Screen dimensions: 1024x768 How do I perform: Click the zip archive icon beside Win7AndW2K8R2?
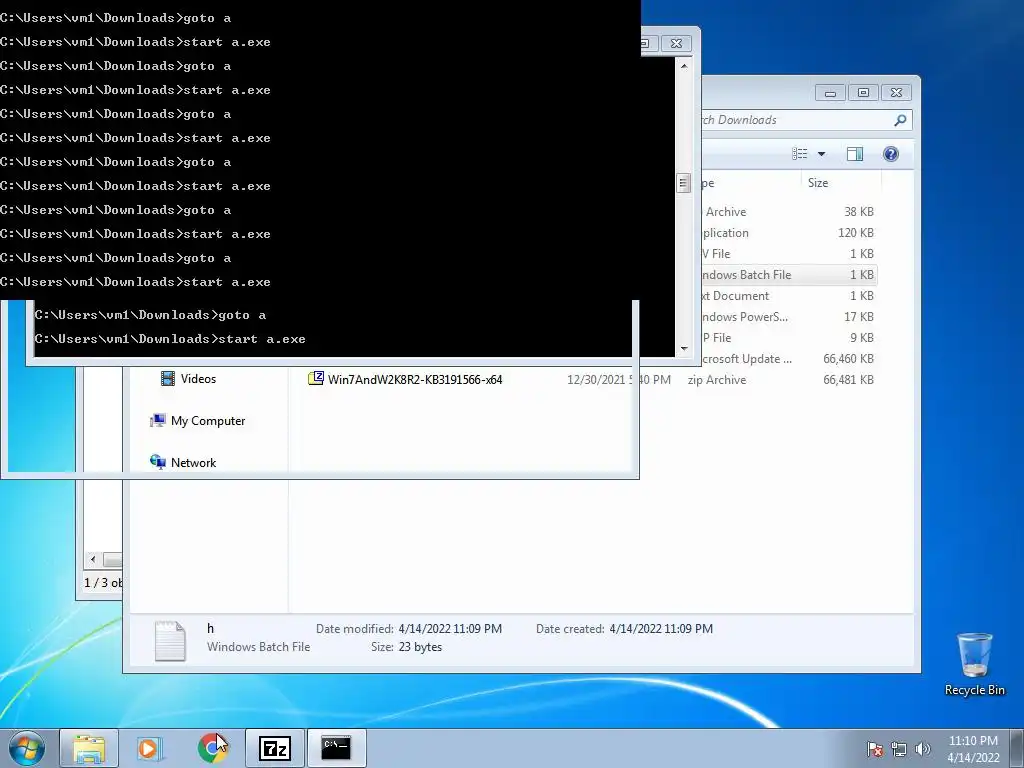click(x=315, y=378)
